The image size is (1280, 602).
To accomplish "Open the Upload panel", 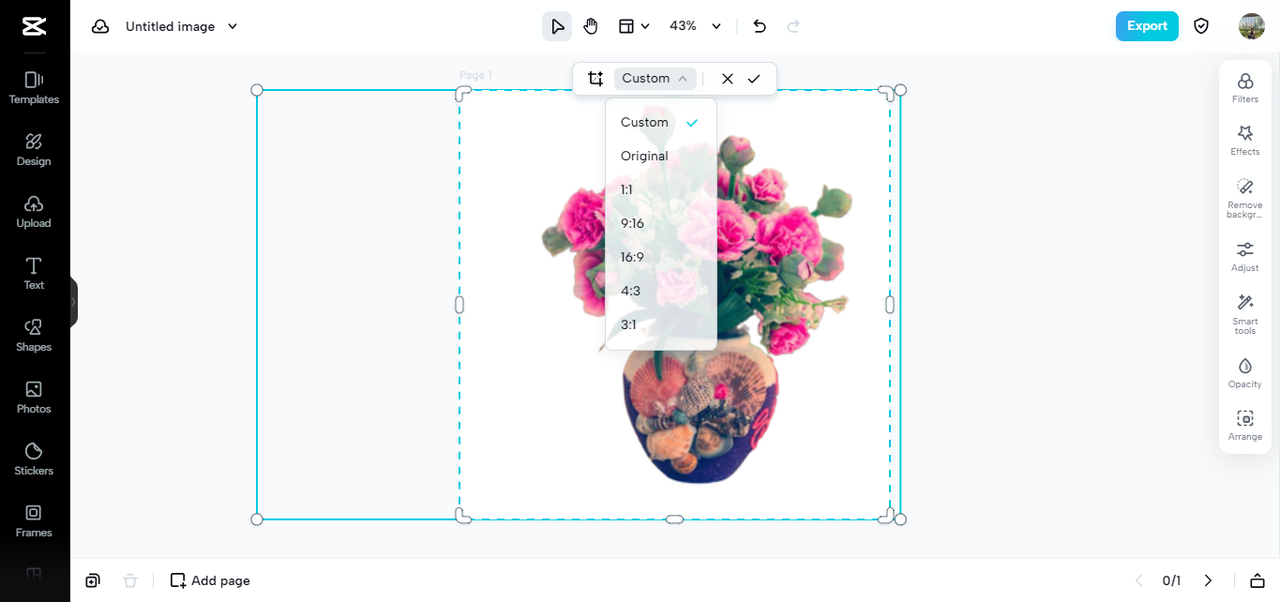I will pyautogui.click(x=34, y=212).
